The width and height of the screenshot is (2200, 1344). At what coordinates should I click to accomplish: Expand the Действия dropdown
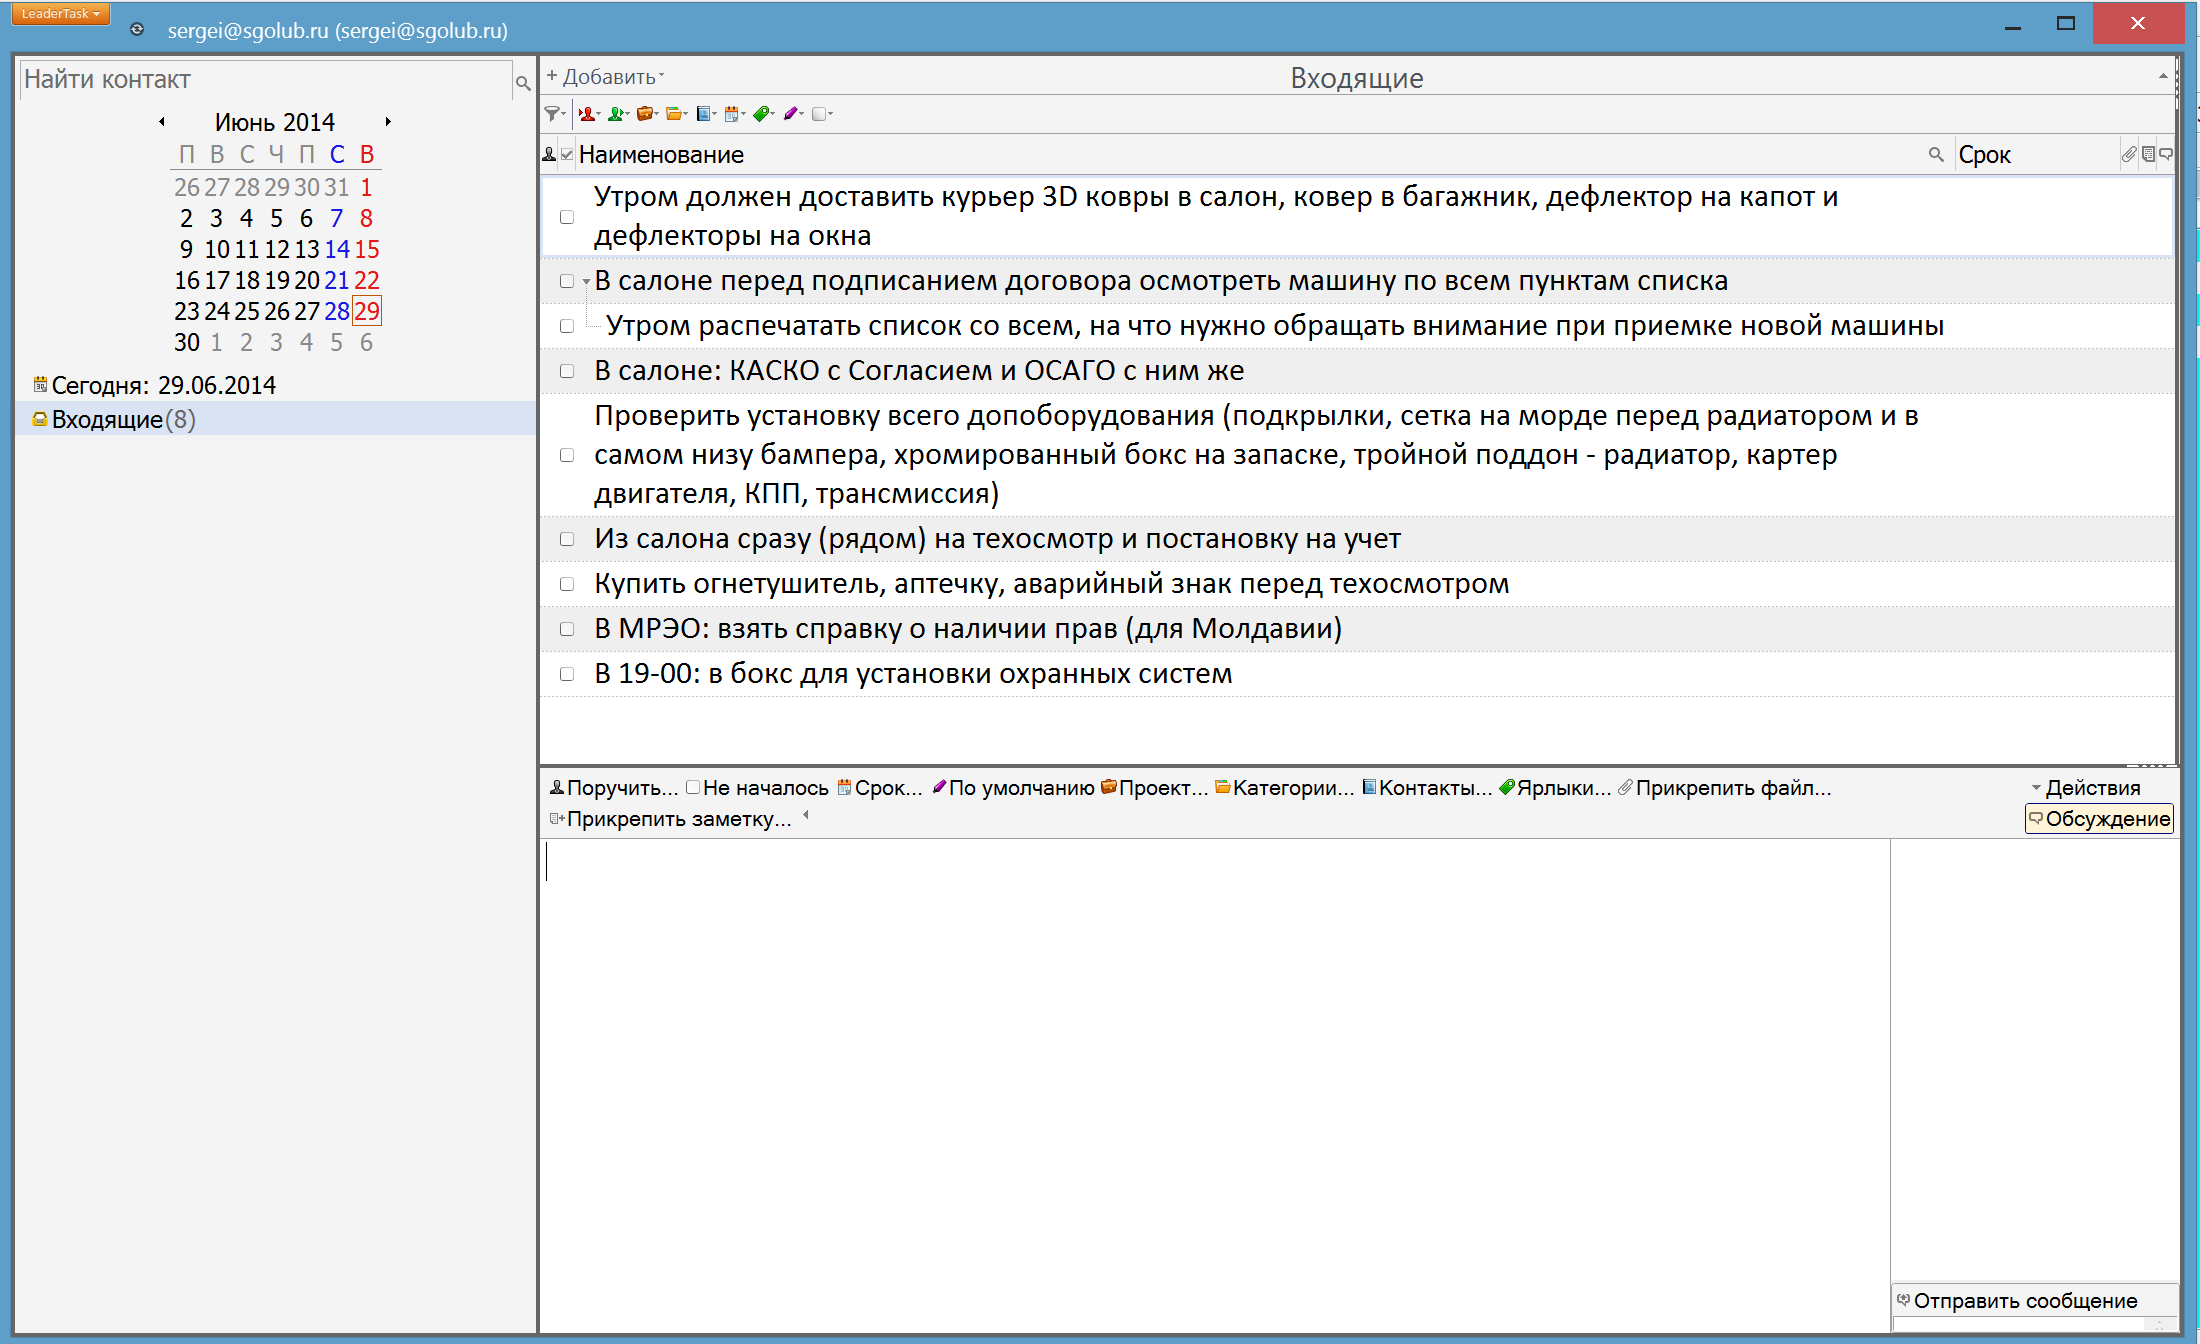[2086, 788]
